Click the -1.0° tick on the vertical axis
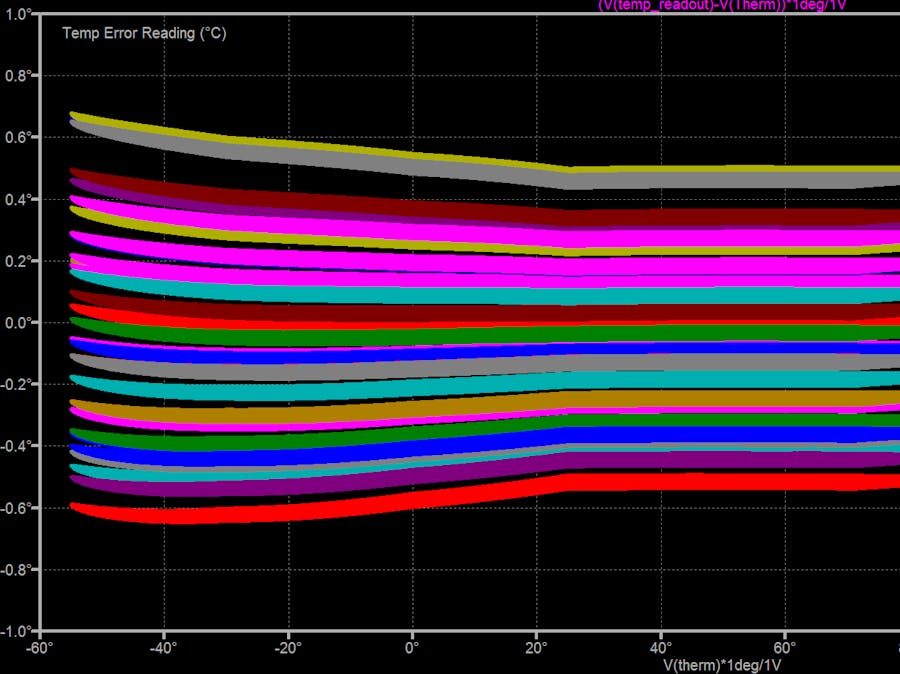900x674 pixels. (17, 630)
